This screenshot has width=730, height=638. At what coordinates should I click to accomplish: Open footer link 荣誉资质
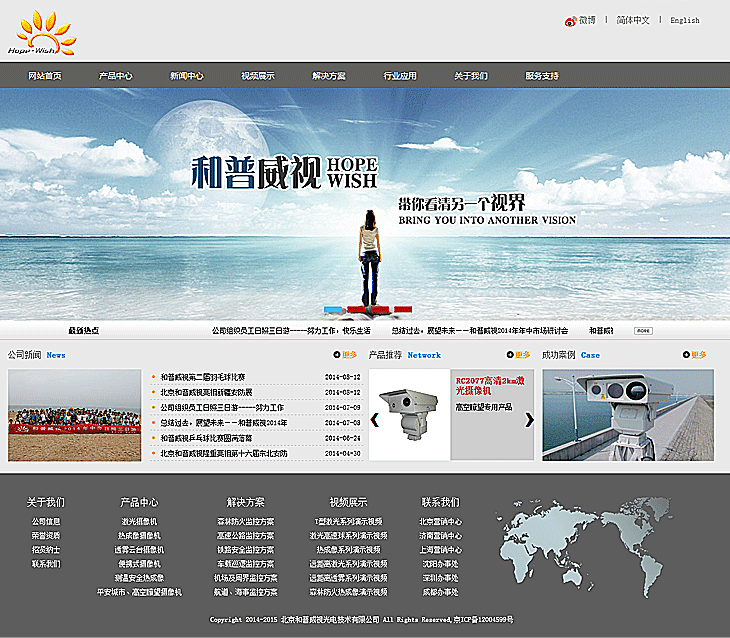coord(46,536)
